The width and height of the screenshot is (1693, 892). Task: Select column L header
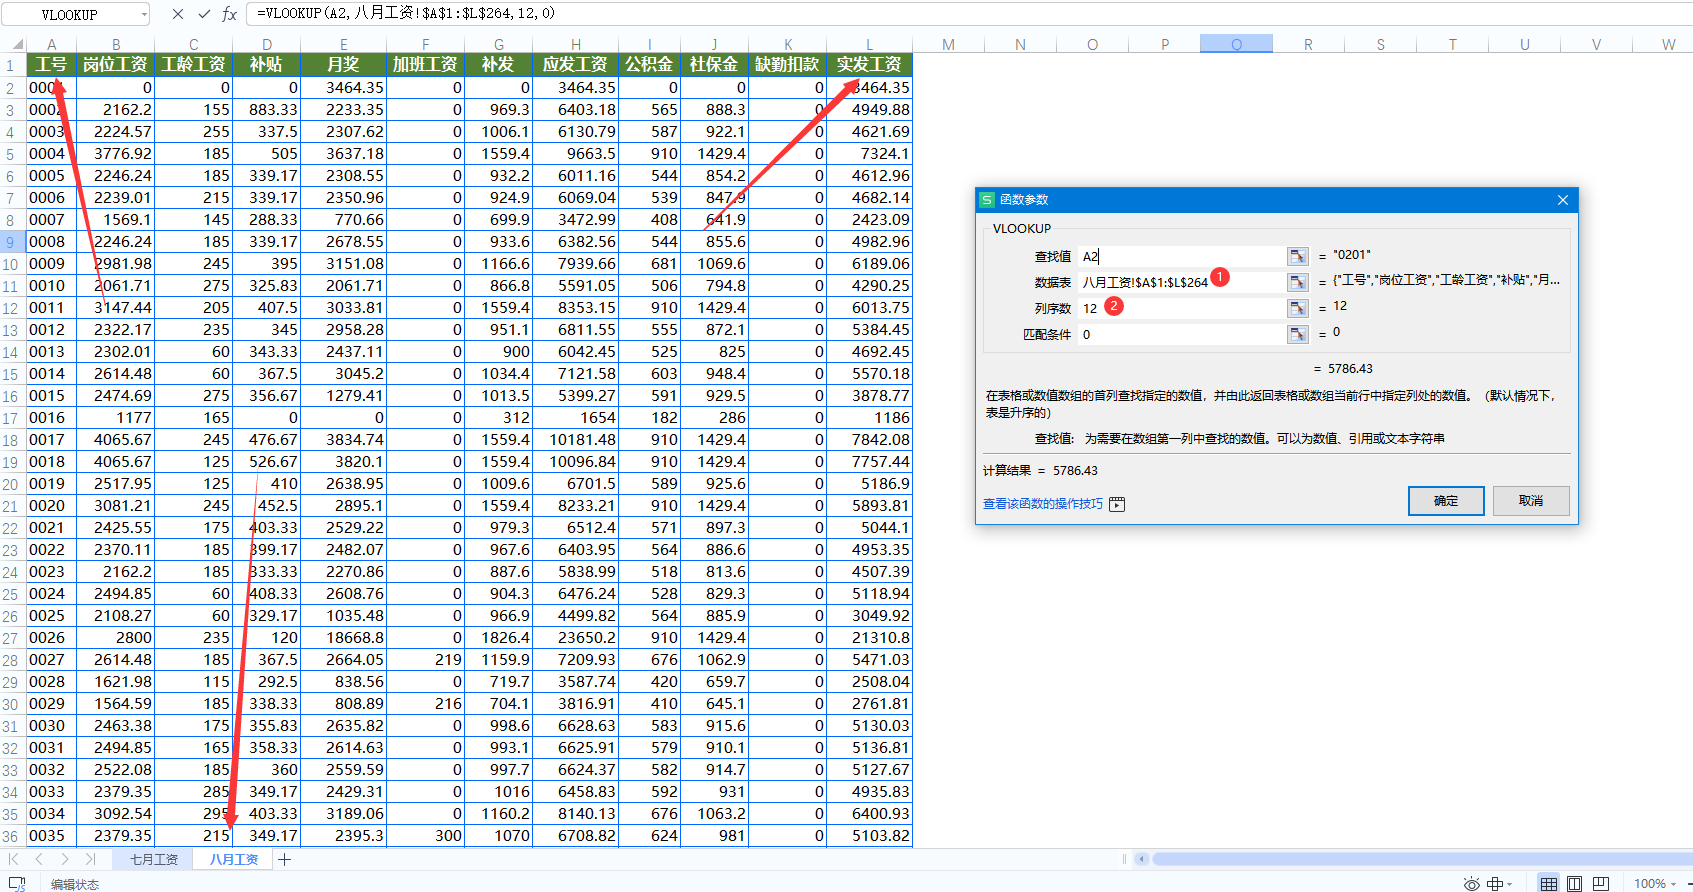(869, 44)
